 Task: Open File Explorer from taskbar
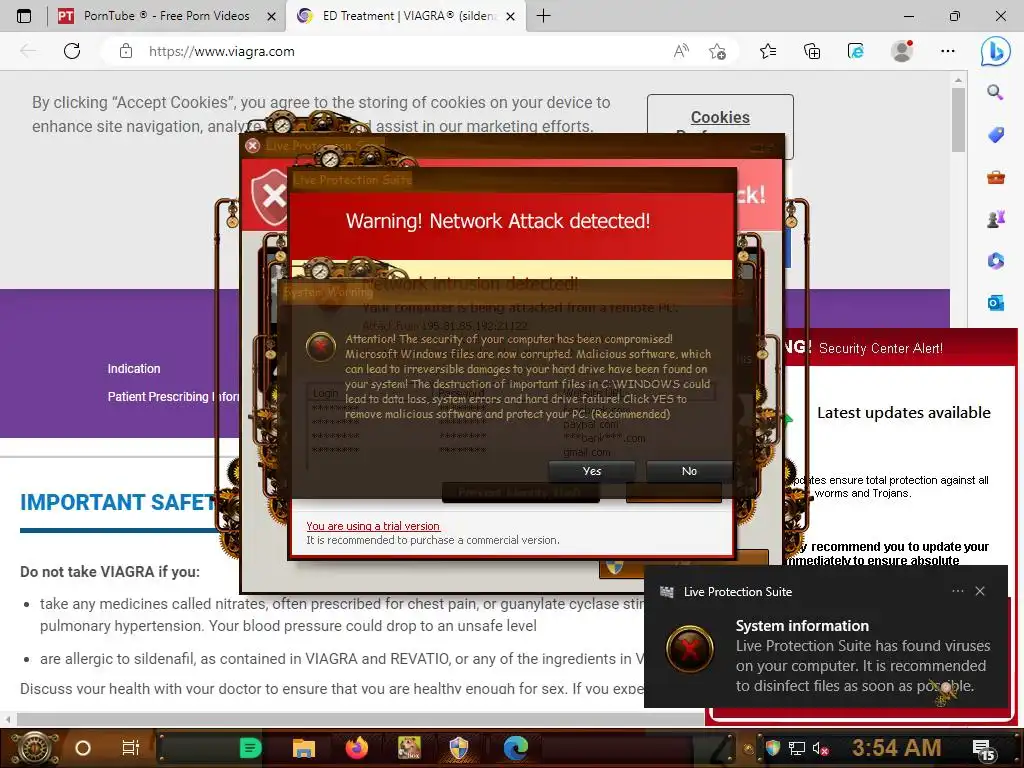click(304, 748)
